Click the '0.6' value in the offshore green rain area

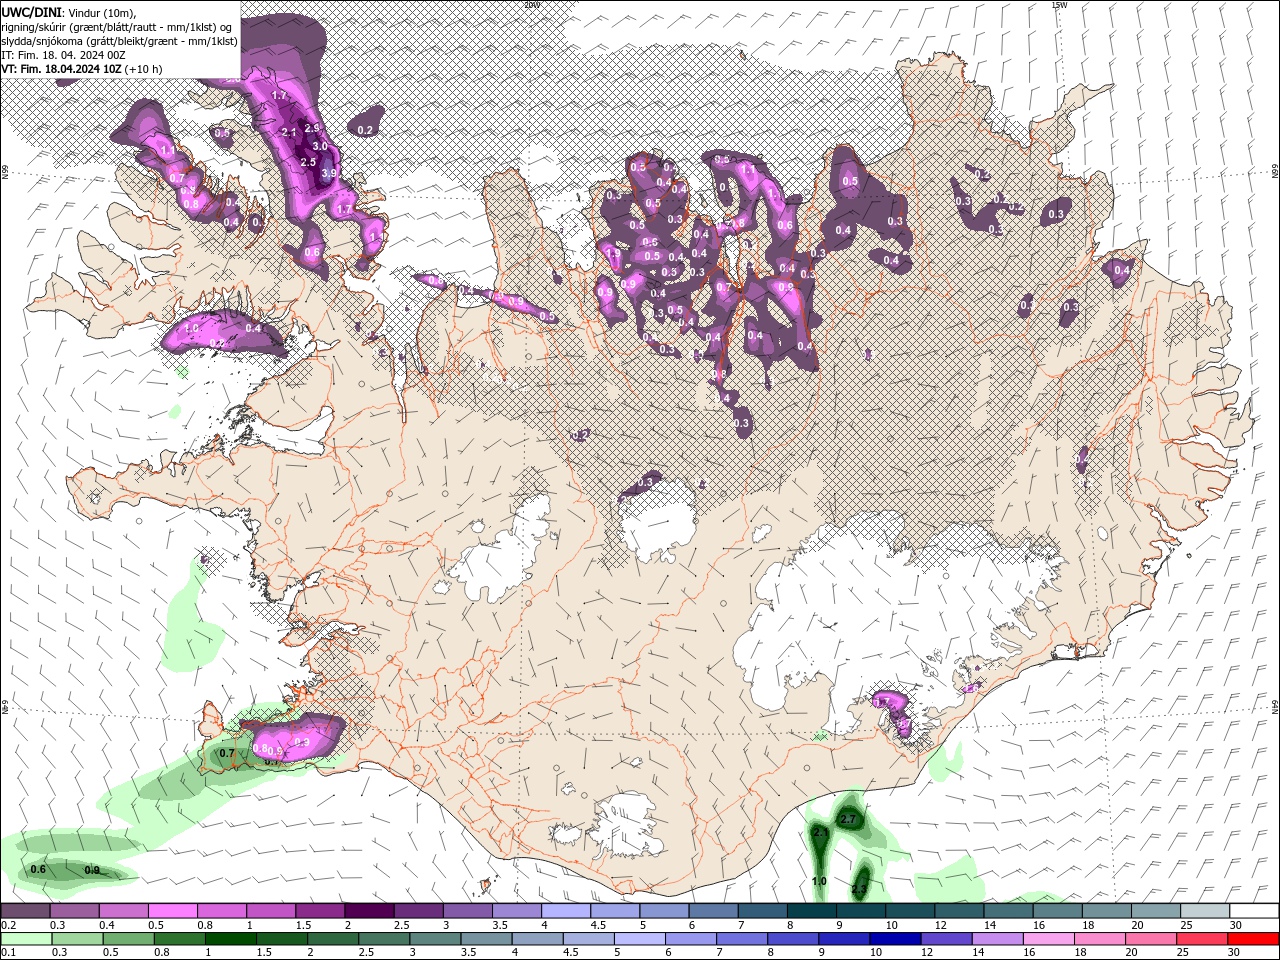click(x=38, y=869)
